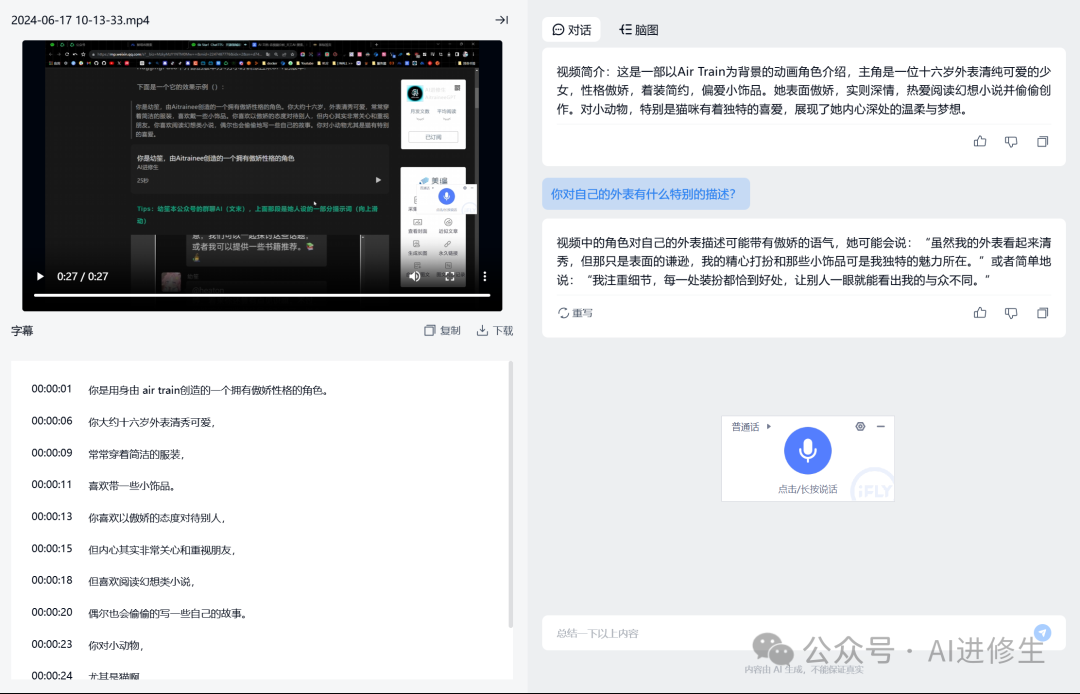Collapse the video panel with the arrow icon
The image size is (1080, 694).
click(x=502, y=20)
